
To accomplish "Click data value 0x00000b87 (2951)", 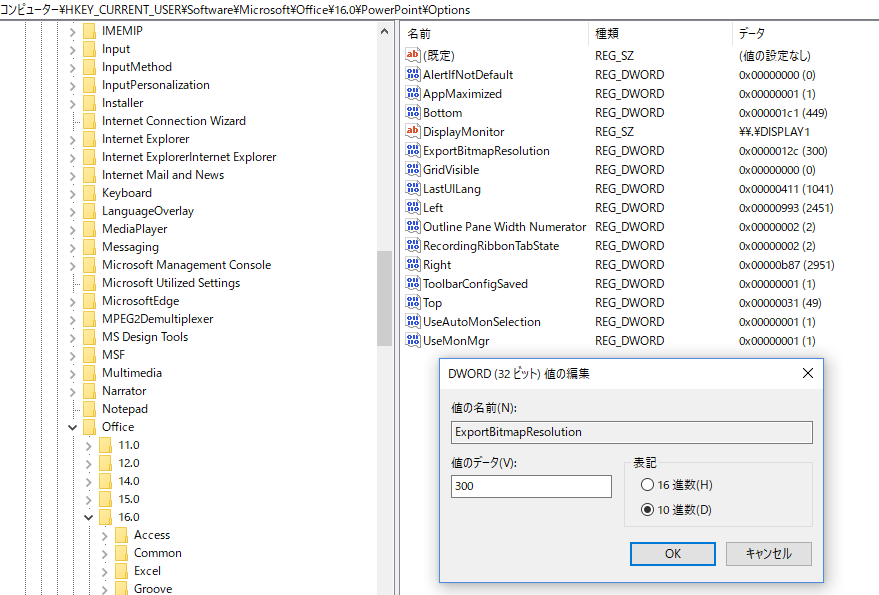I will [787, 265].
